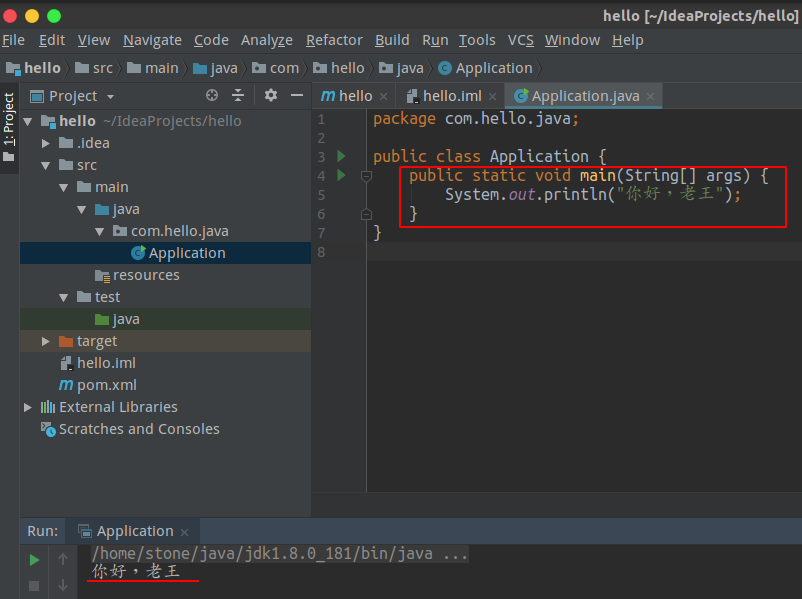Click 'com' in the navigation breadcrumb
This screenshot has height=599, width=802.
(284, 68)
